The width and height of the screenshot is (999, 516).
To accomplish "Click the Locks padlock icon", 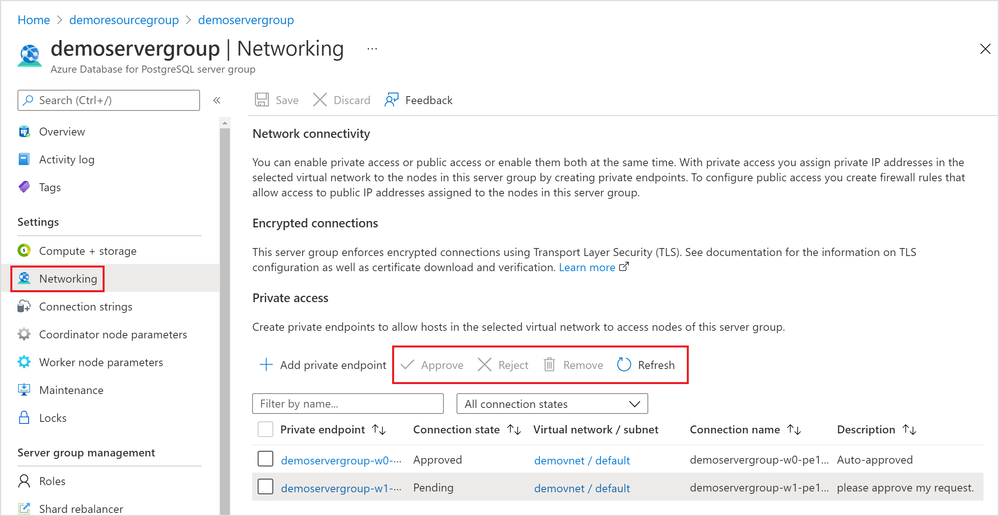I will point(25,418).
